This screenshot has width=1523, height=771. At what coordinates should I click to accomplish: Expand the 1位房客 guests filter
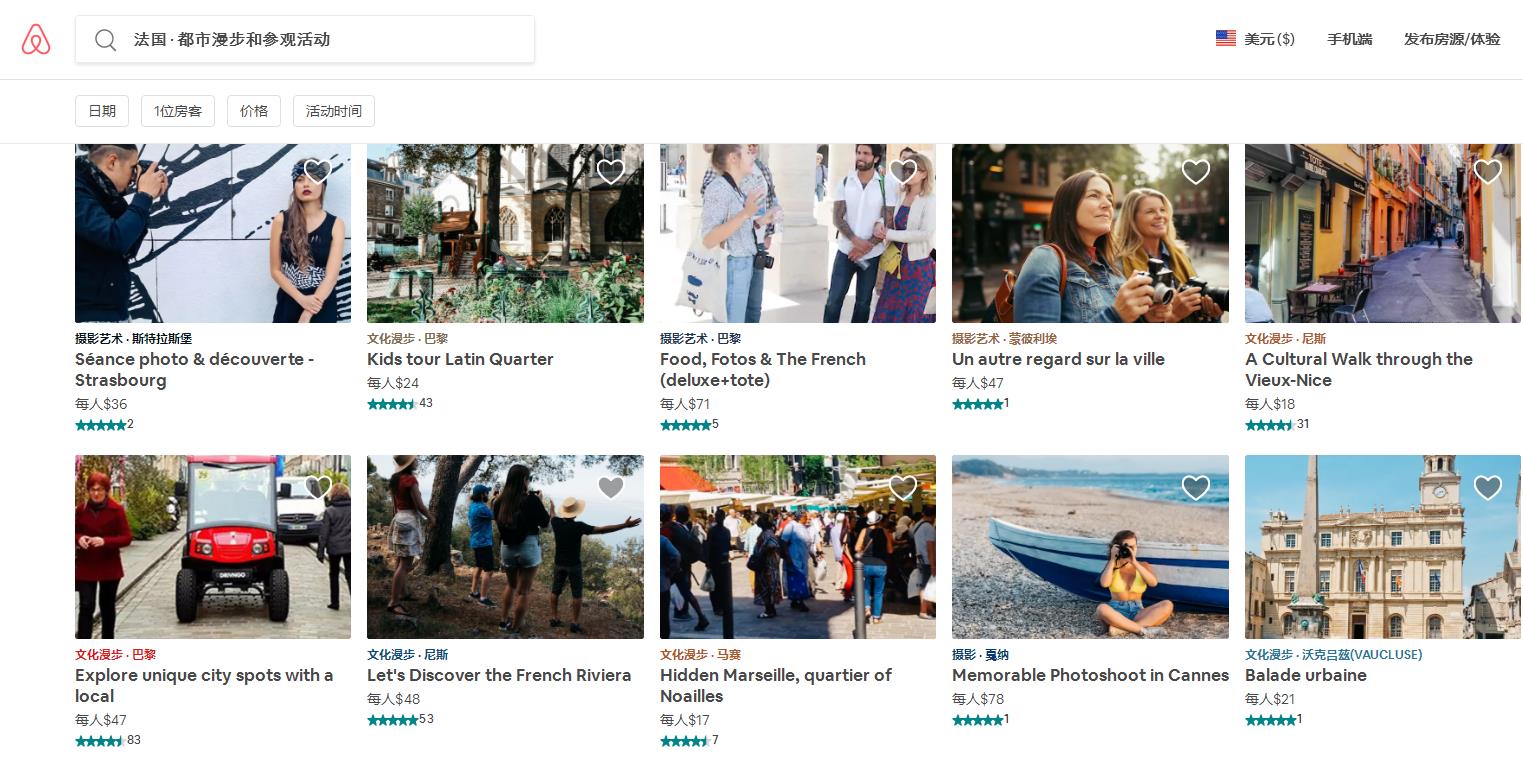coord(178,111)
